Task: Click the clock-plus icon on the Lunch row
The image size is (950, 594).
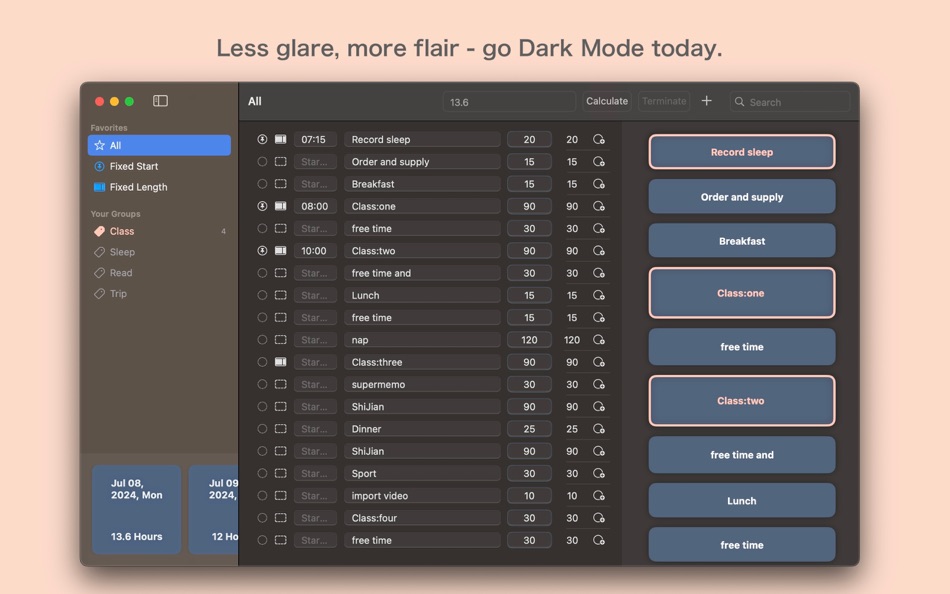Action: (x=598, y=295)
